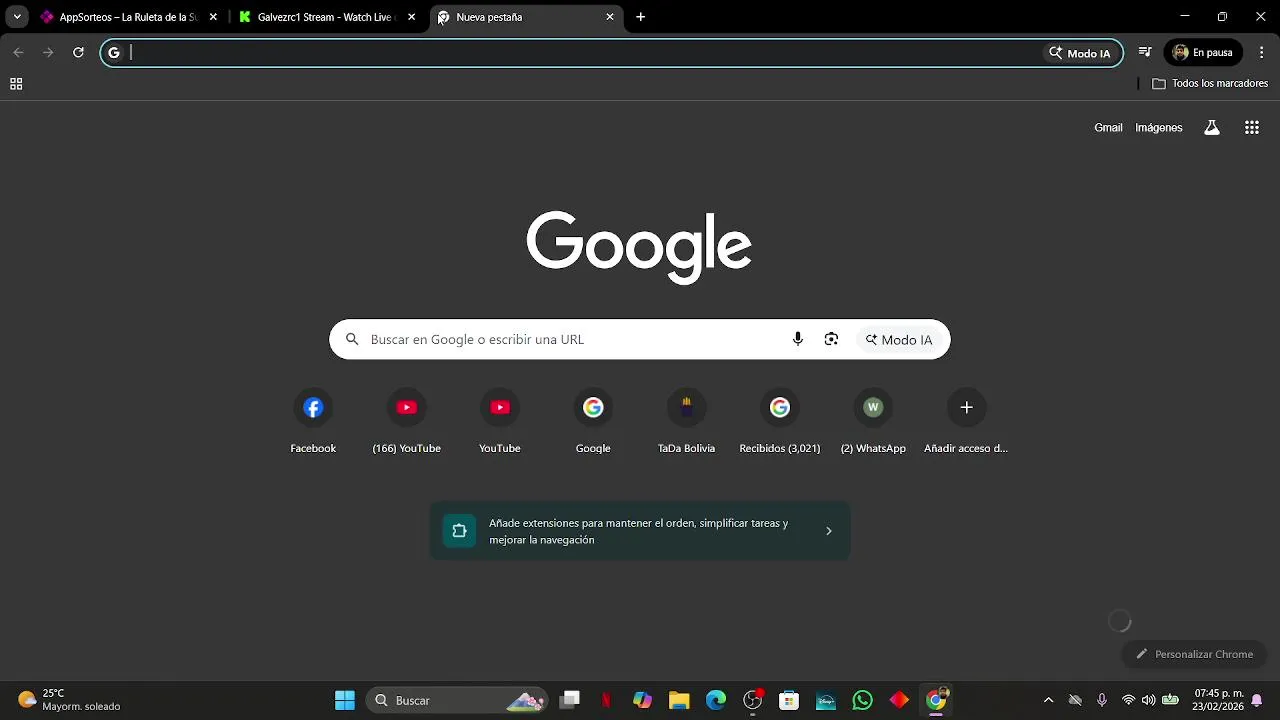The image size is (1280, 720).
Task: Open the Google apps grid
Action: [1252, 127]
